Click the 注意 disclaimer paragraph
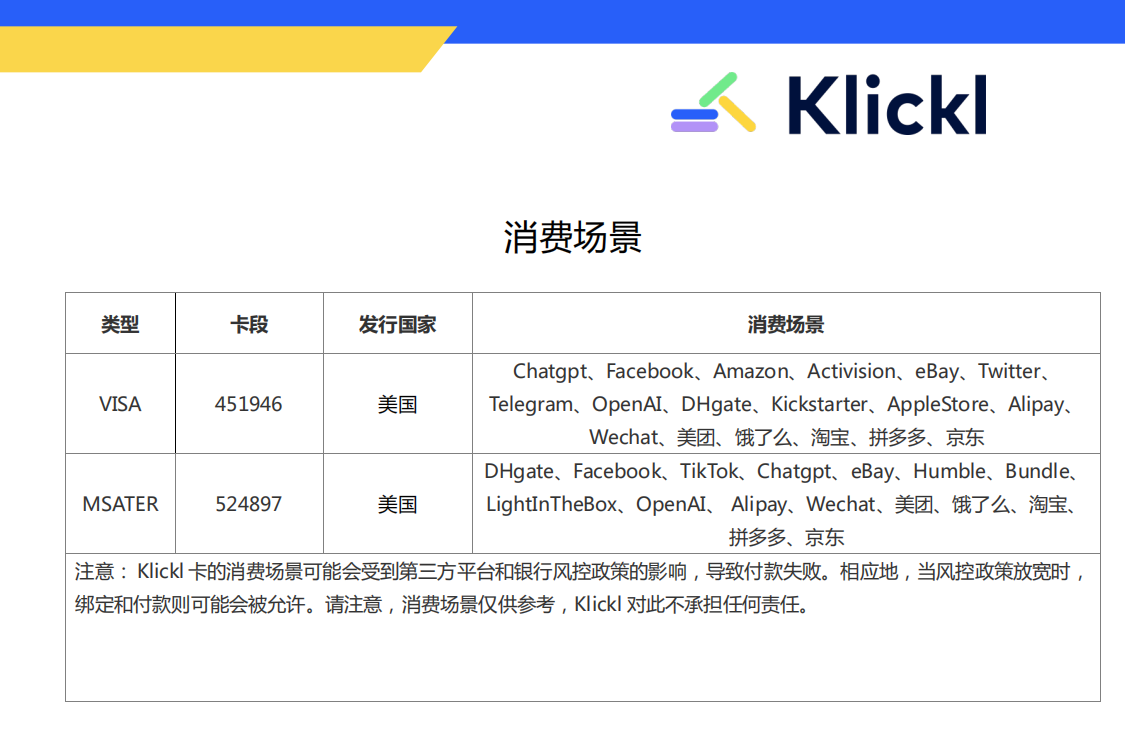Viewport: 1125px width, 737px height. (x=580, y=588)
